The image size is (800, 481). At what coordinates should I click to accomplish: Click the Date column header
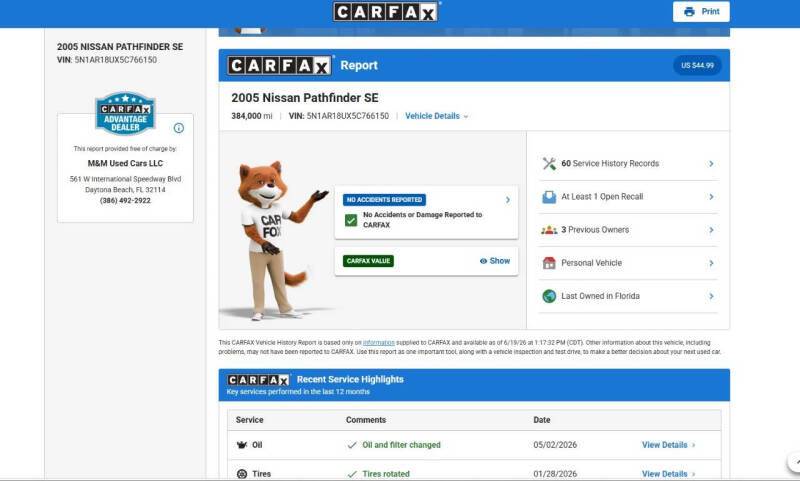pyautogui.click(x=542, y=420)
